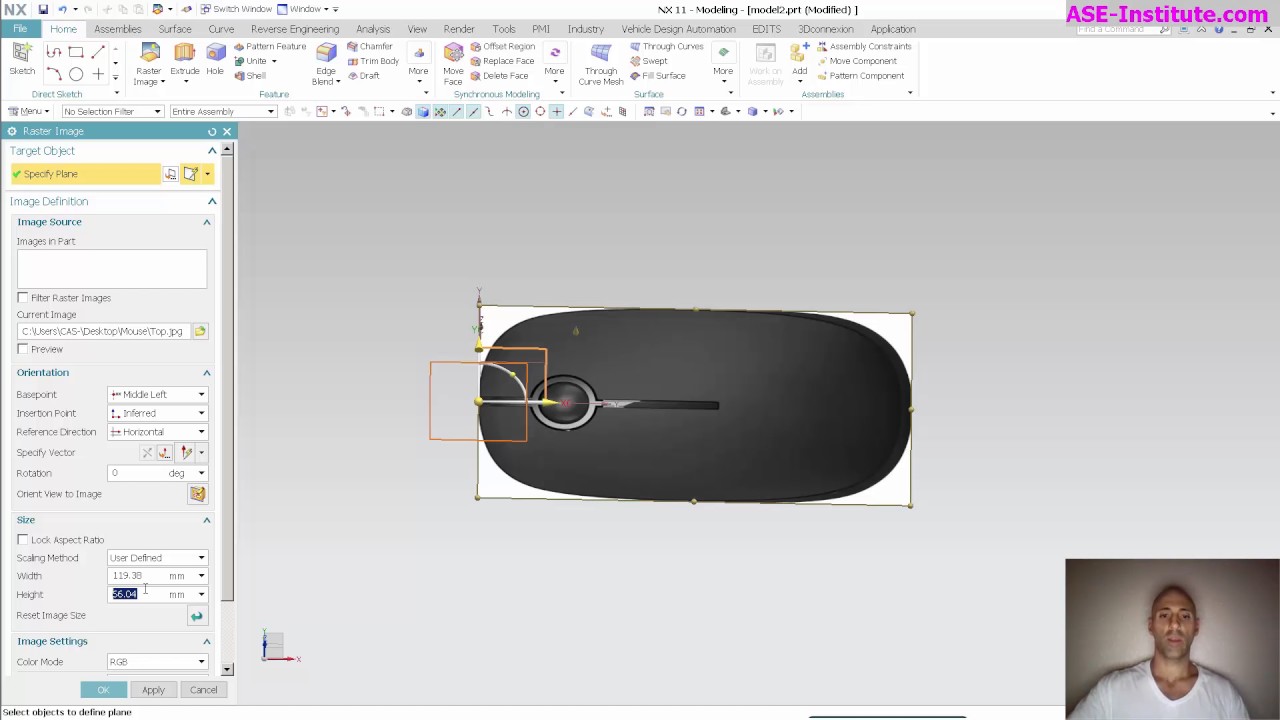This screenshot has height=720, width=1280.
Task: Open the Insertion Point dropdown
Action: 157,413
